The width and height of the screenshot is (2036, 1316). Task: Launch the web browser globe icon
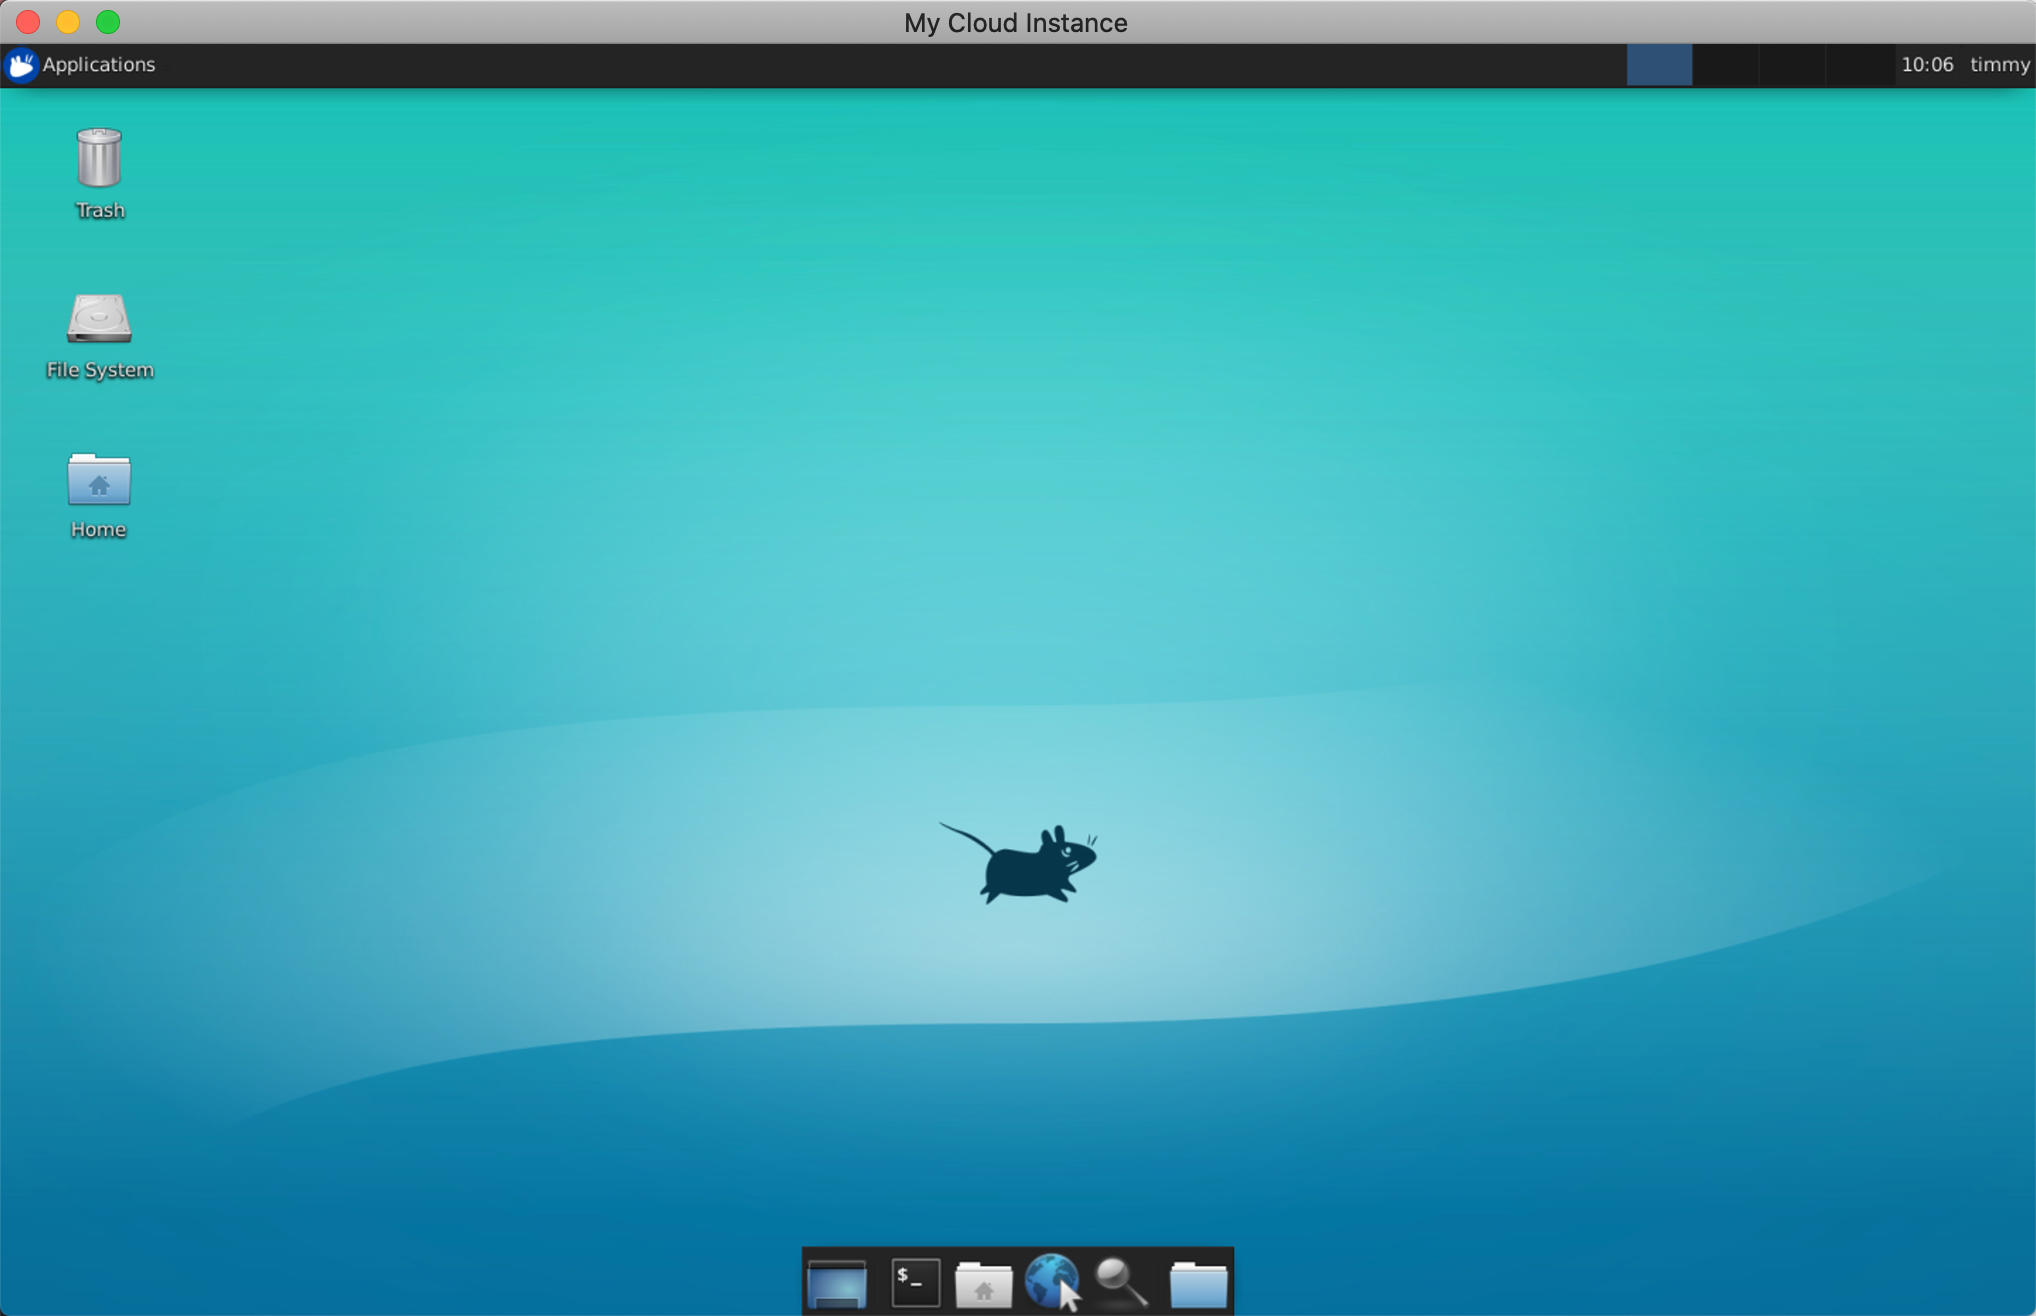[x=1052, y=1281]
